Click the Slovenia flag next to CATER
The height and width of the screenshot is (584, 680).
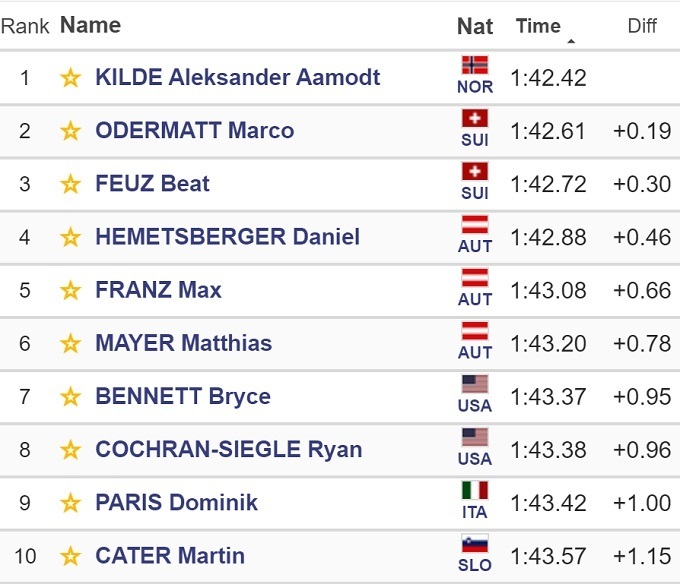pyautogui.click(x=475, y=545)
